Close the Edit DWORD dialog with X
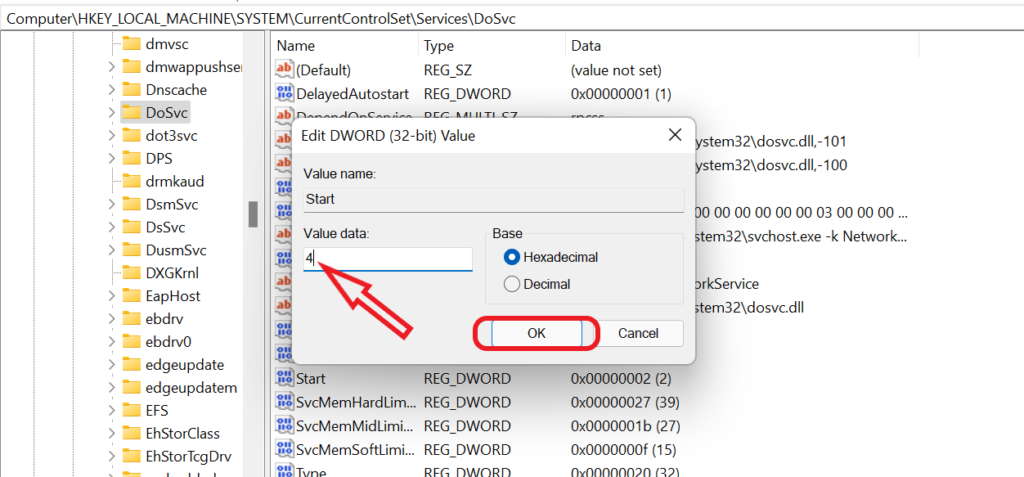 click(x=675, y=135)
